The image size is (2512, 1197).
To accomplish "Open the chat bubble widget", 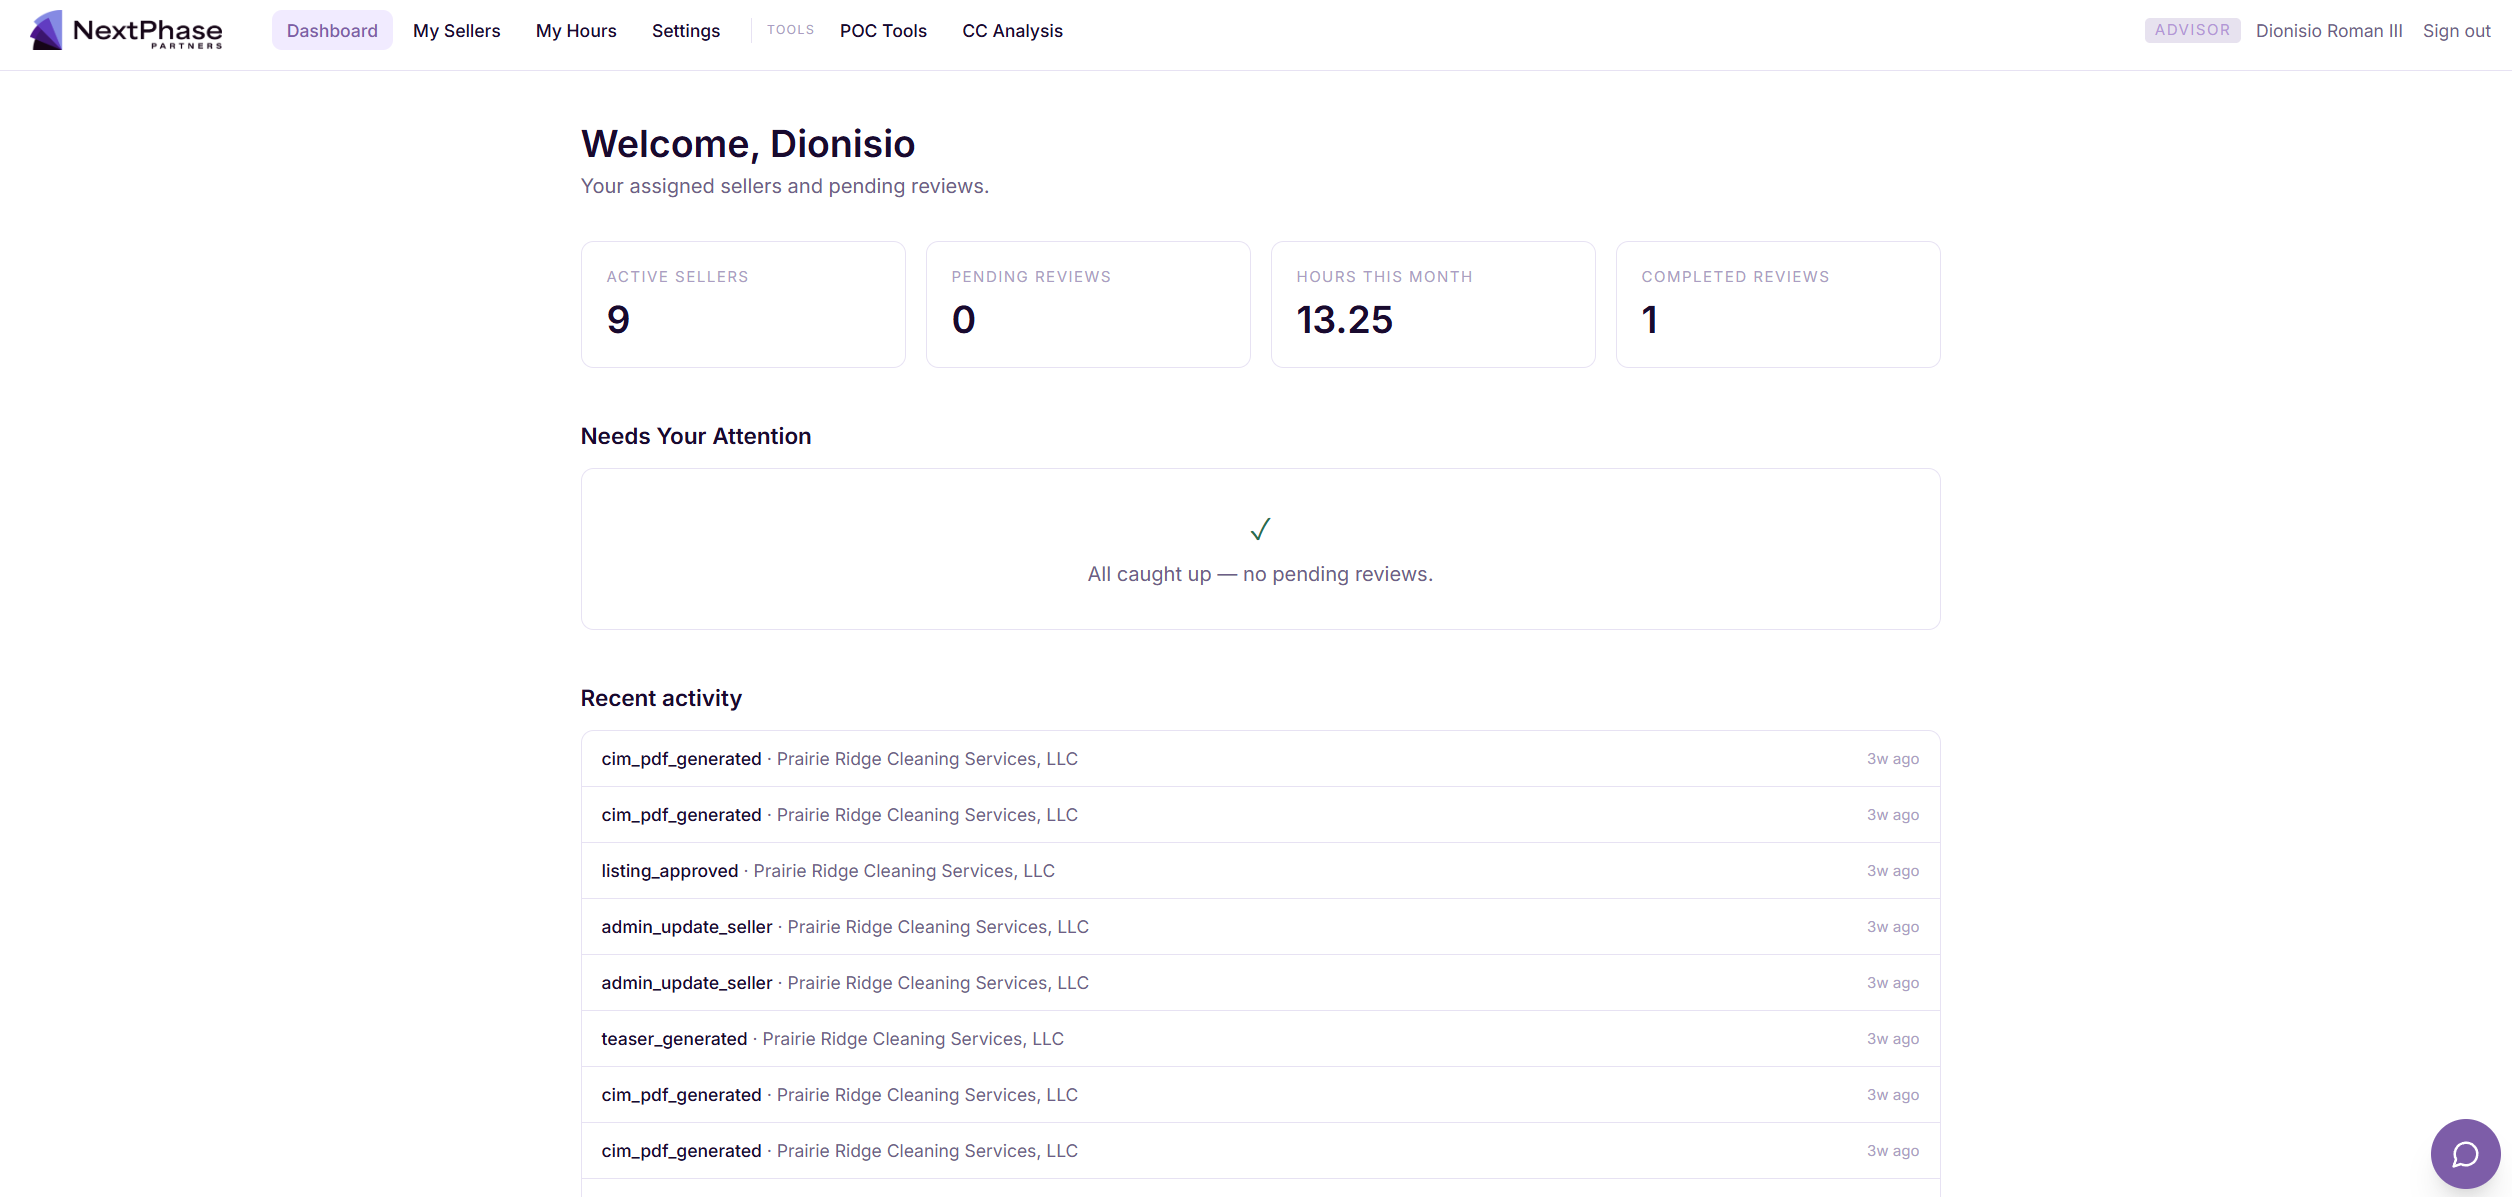I will 2465,1153.
